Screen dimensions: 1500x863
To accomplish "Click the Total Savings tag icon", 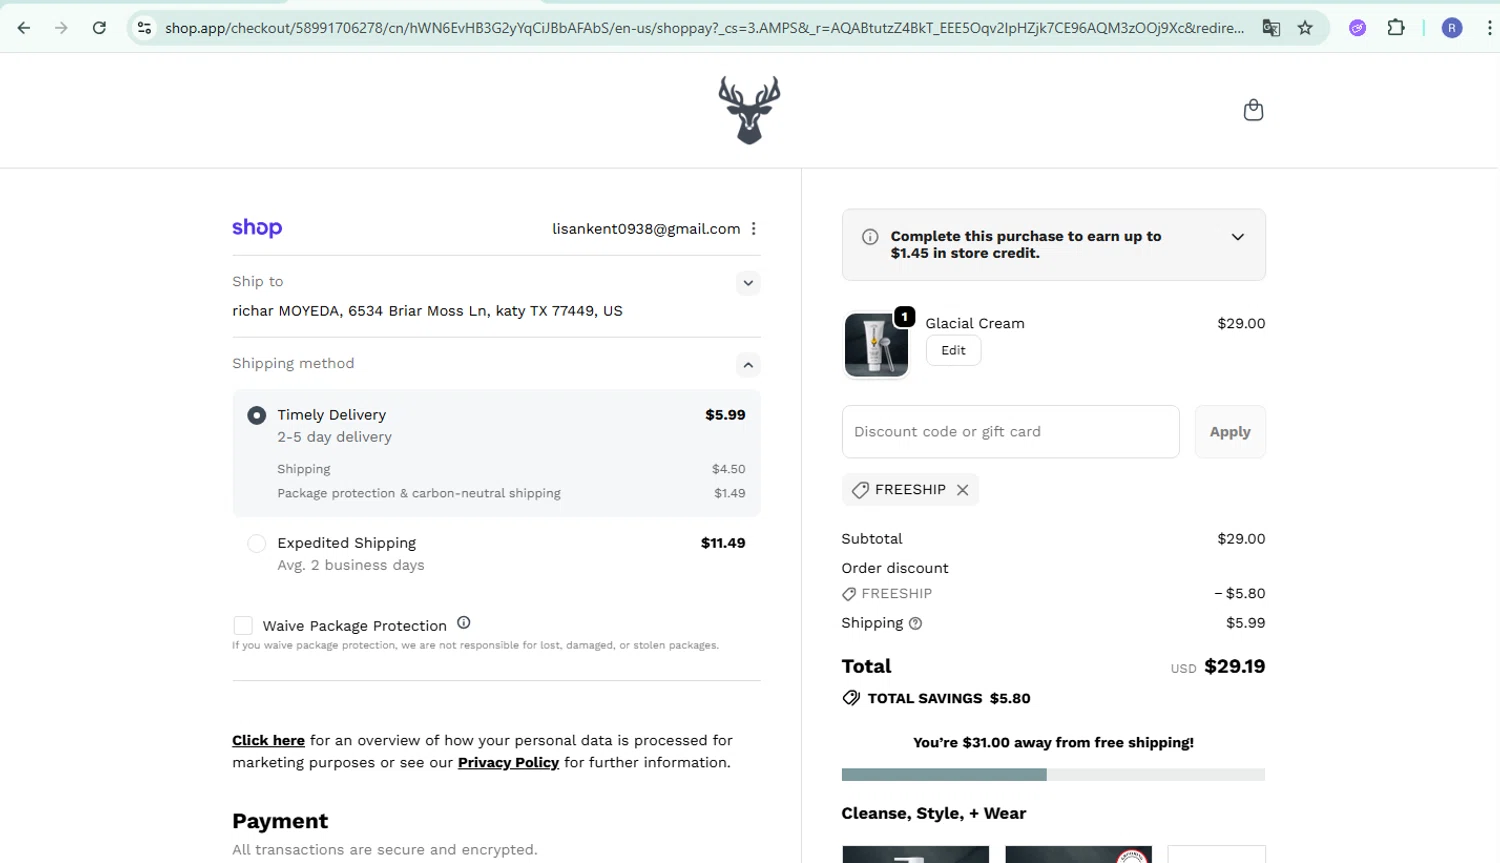I will [x=851, y=698].
